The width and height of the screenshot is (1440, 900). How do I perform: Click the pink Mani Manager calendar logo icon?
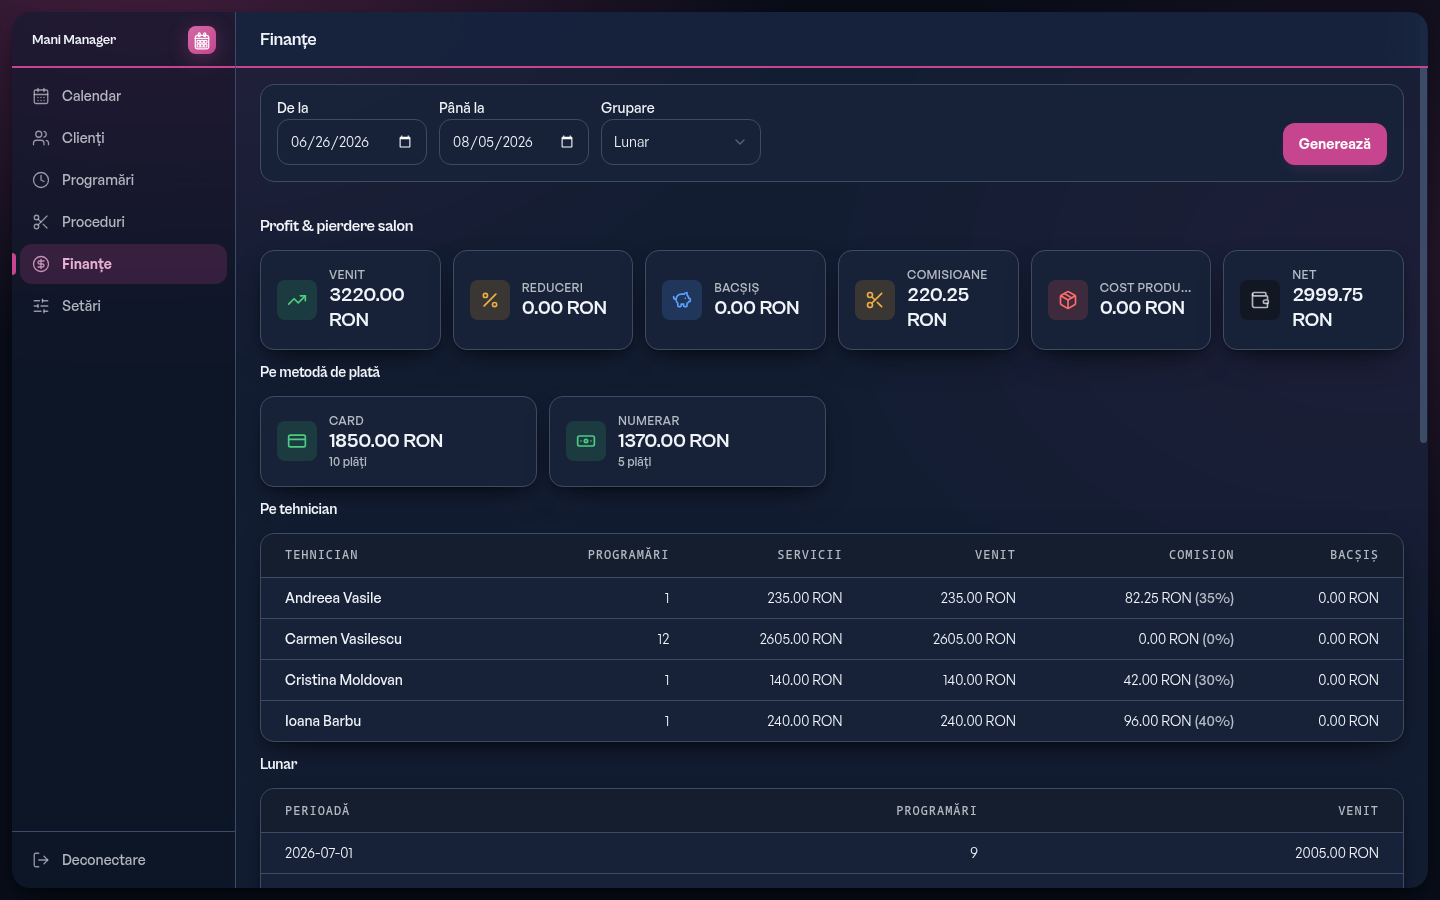click(202, 40)
